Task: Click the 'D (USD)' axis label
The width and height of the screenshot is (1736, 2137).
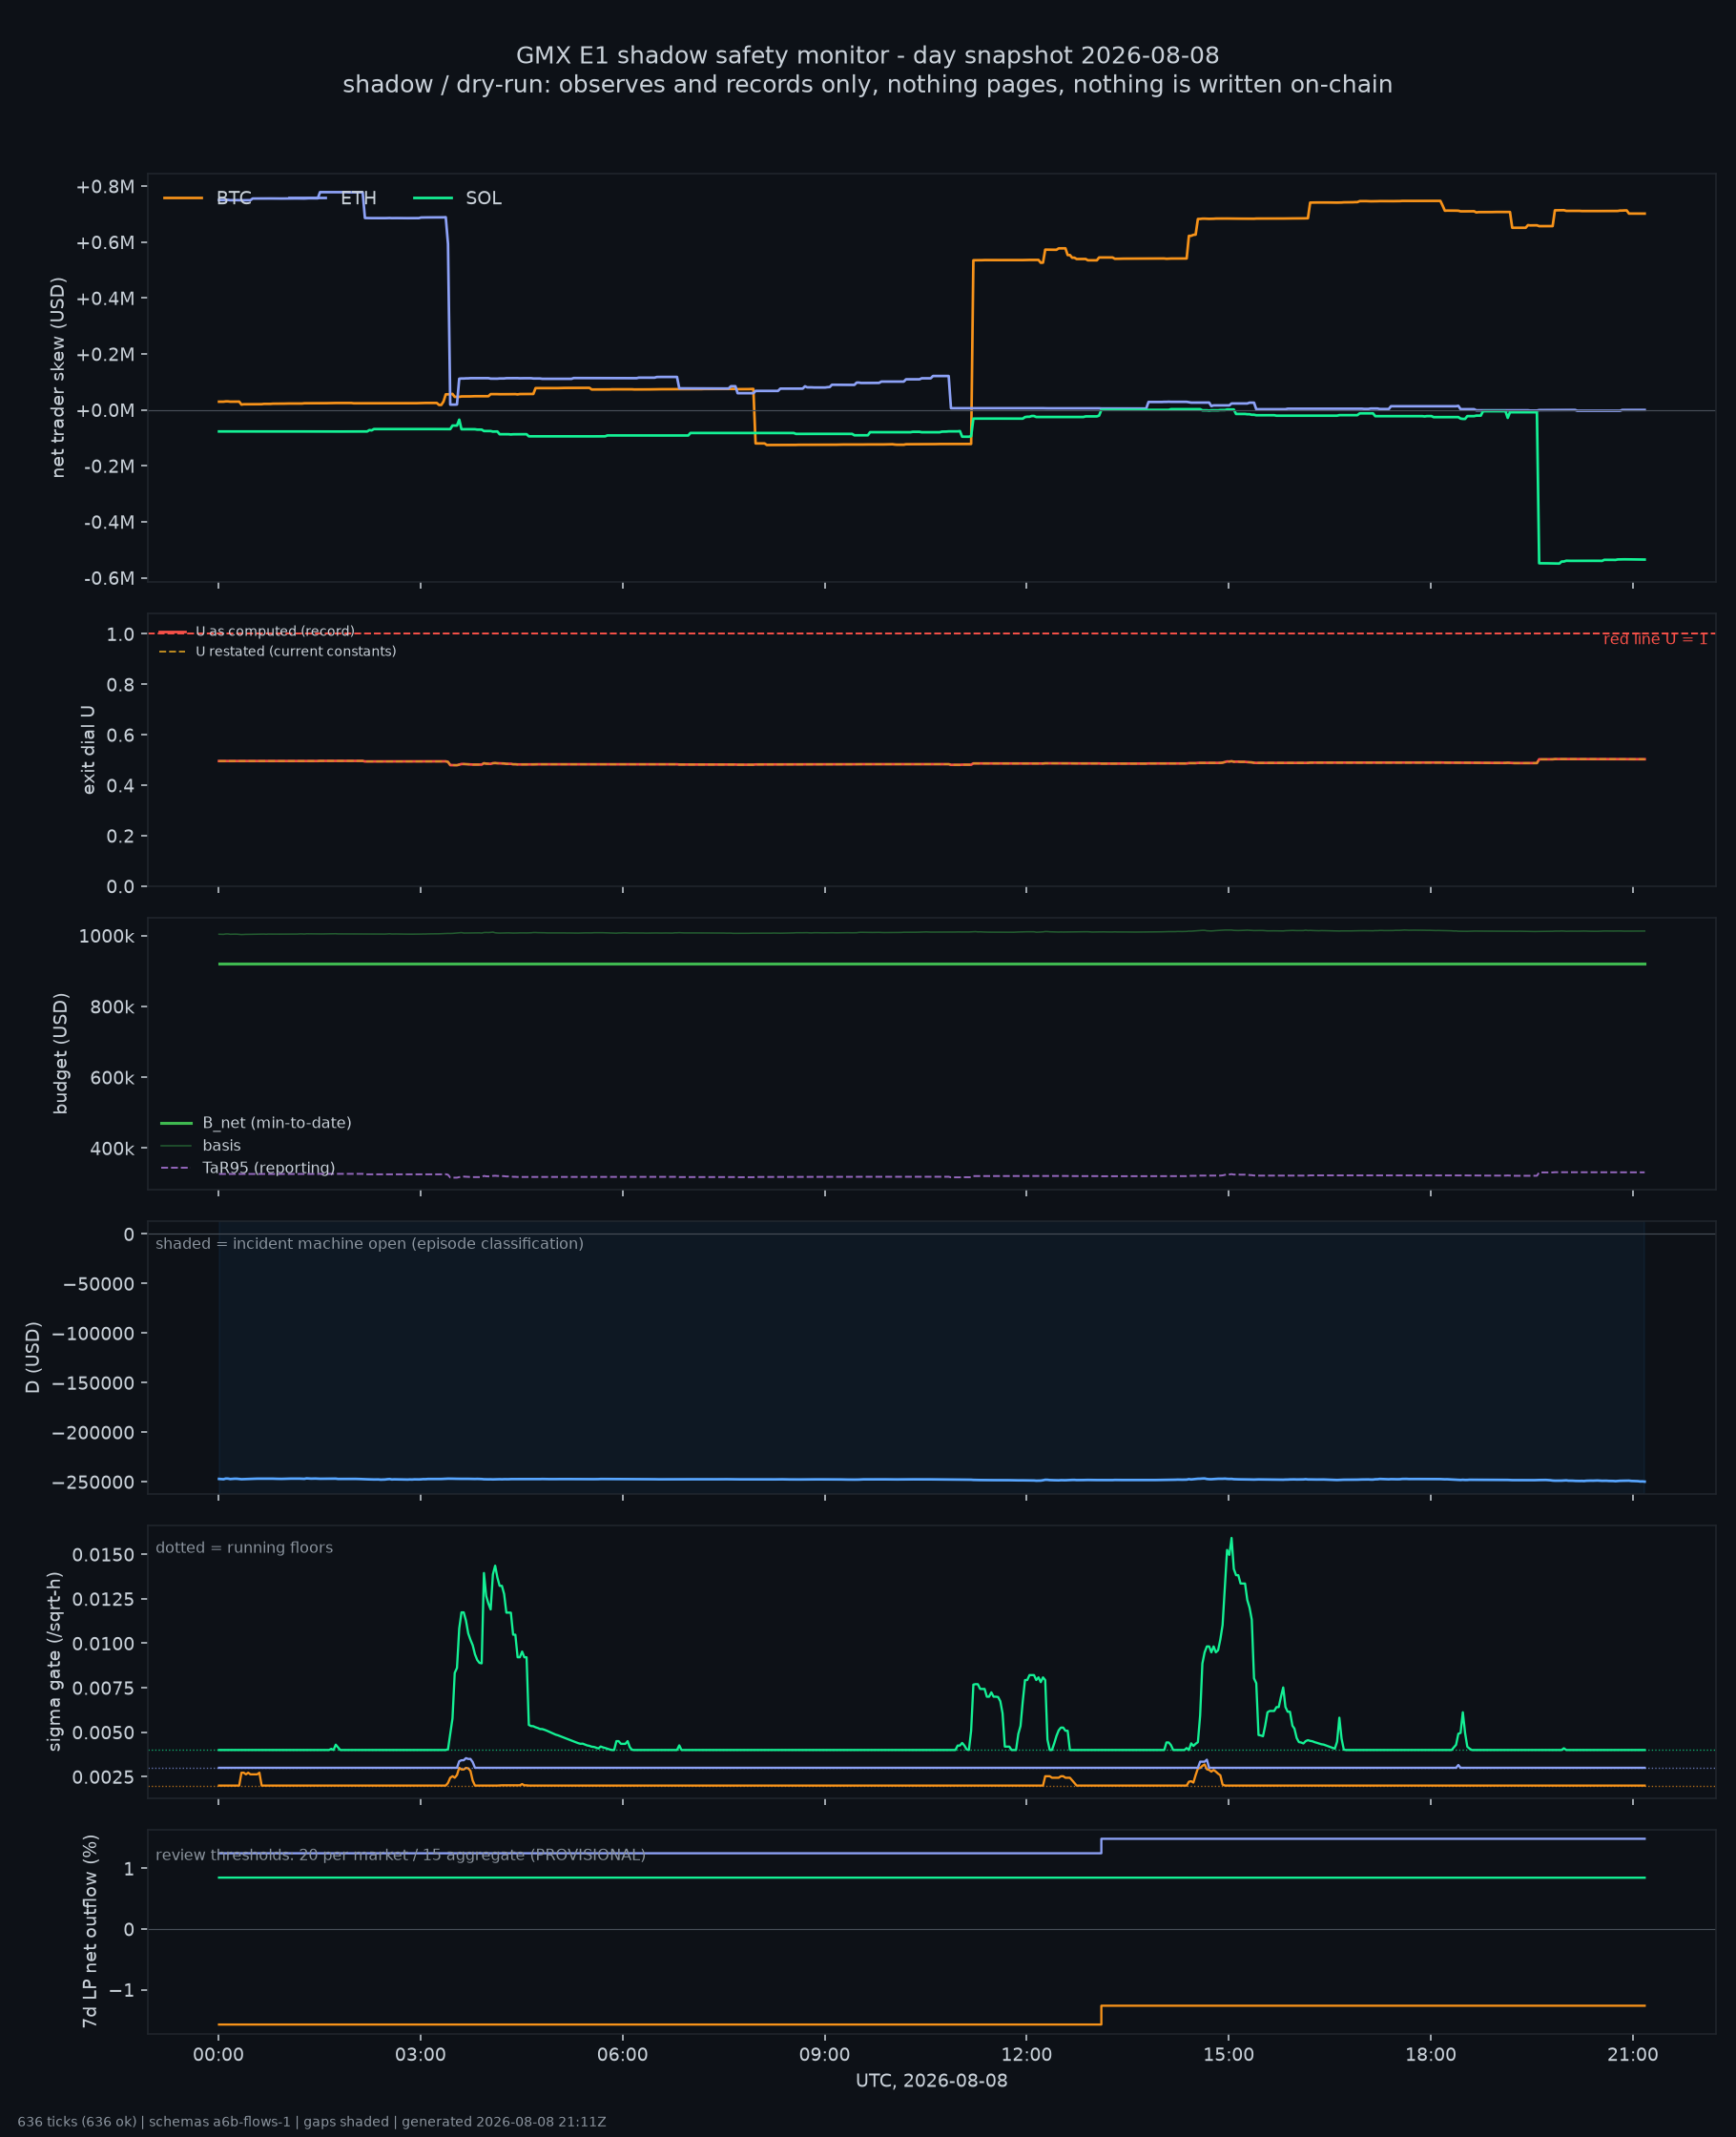Action: coord(33,1357)
